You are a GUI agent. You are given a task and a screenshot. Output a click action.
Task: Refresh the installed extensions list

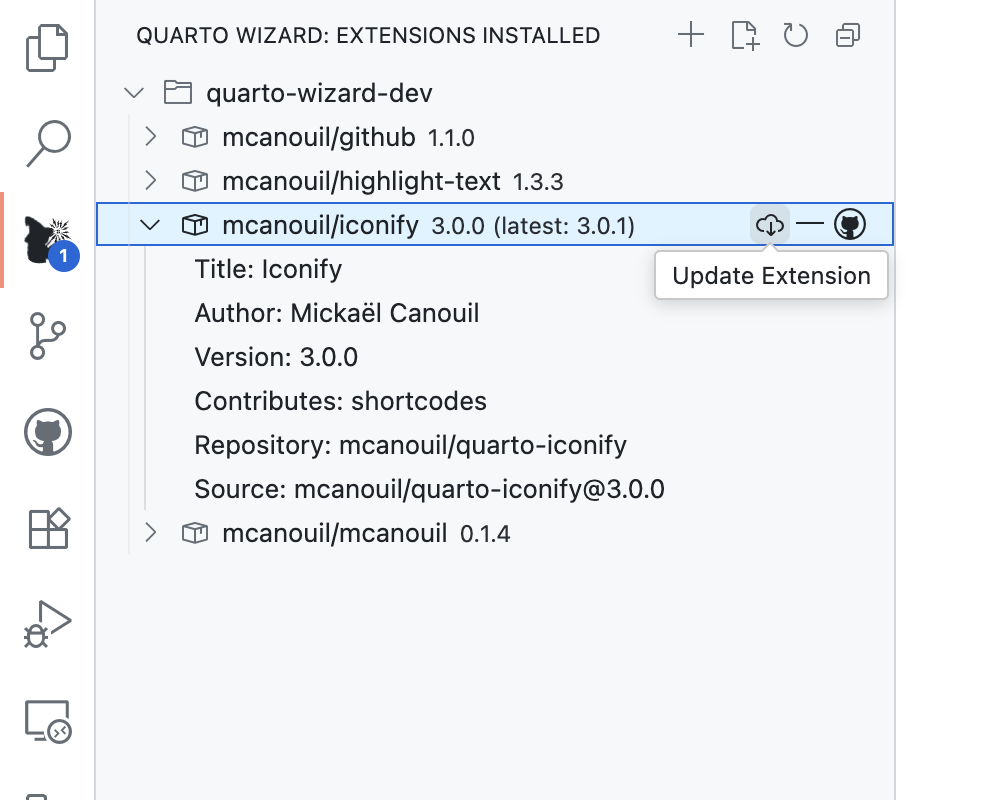(x=797, y=35)
